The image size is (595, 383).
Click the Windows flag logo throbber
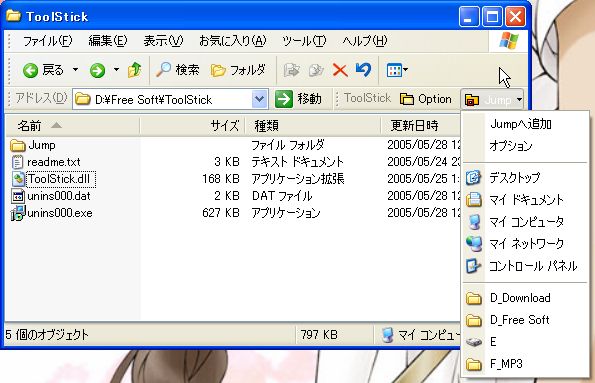point(509,41)
